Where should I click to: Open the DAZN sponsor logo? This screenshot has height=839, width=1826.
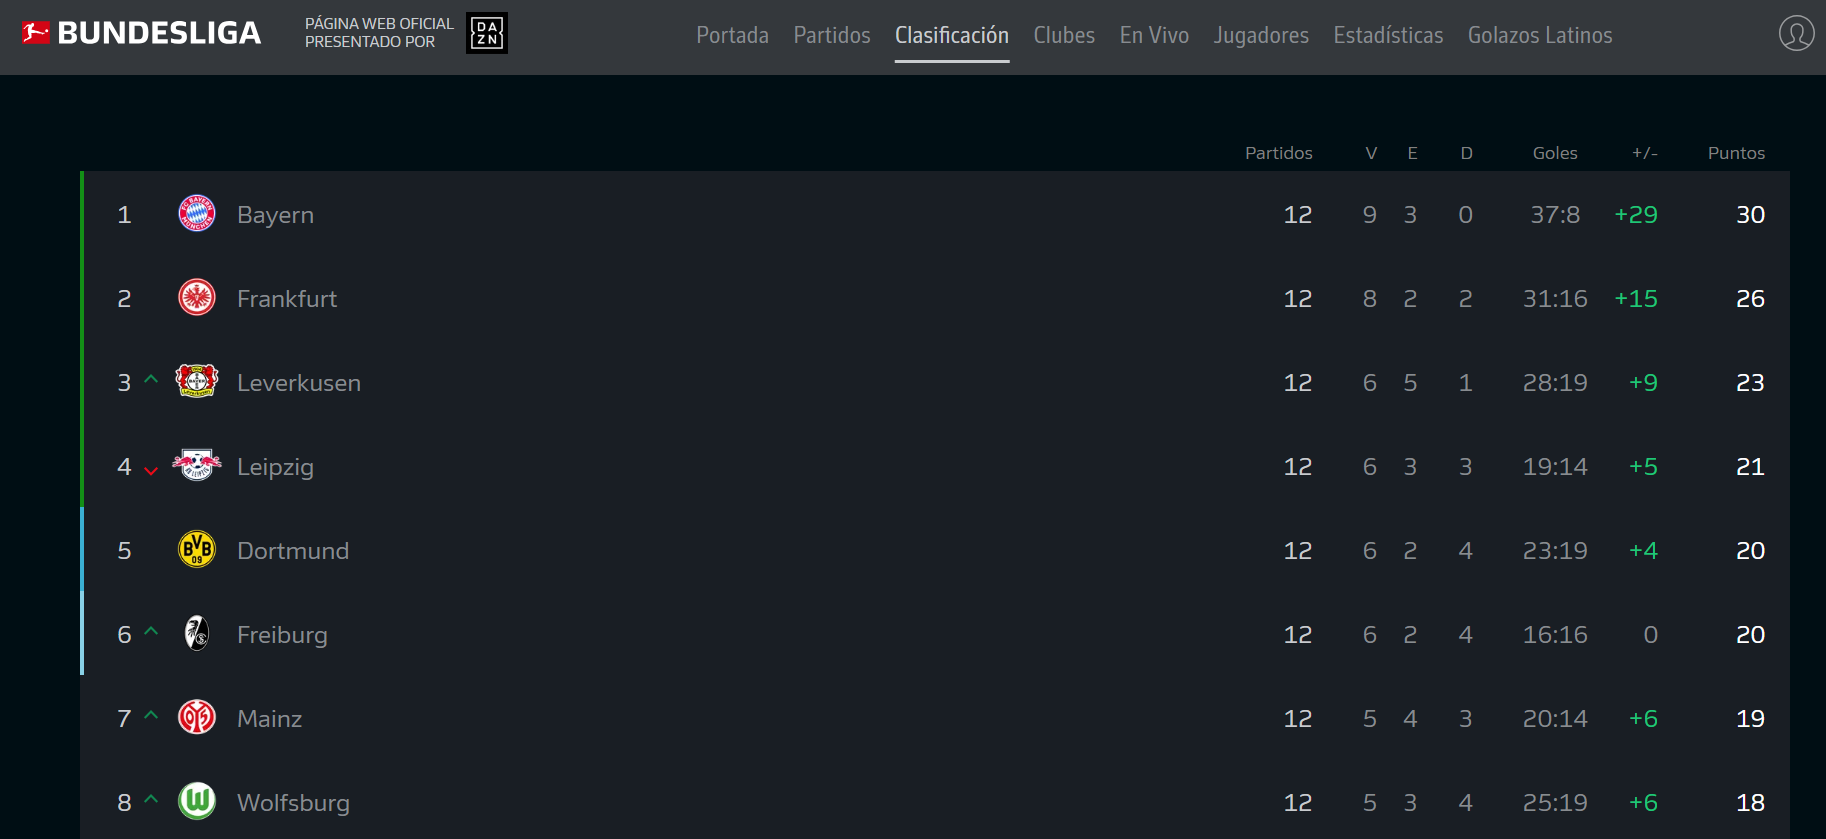click(487, 33)
